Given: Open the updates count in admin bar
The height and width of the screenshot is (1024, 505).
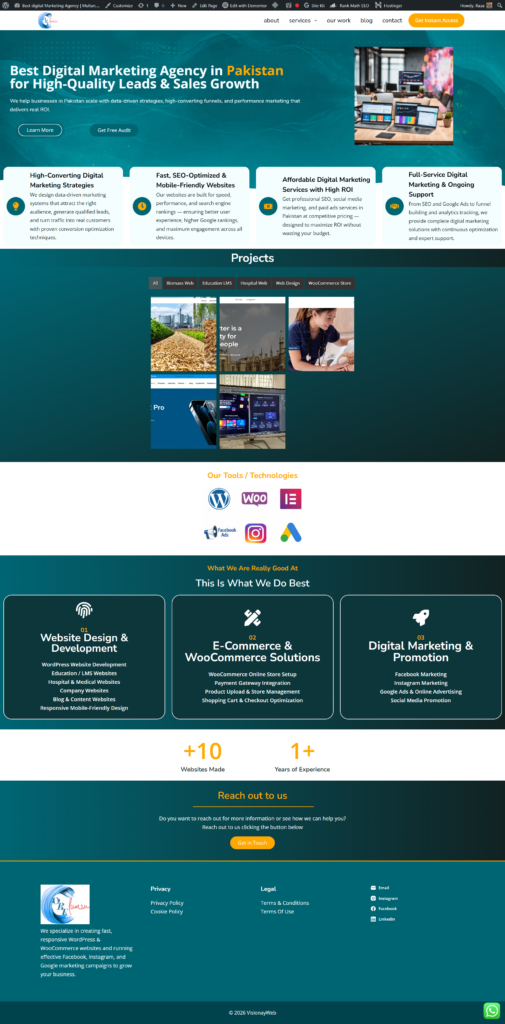Looking at the screenshot, I should click(143, 5).
